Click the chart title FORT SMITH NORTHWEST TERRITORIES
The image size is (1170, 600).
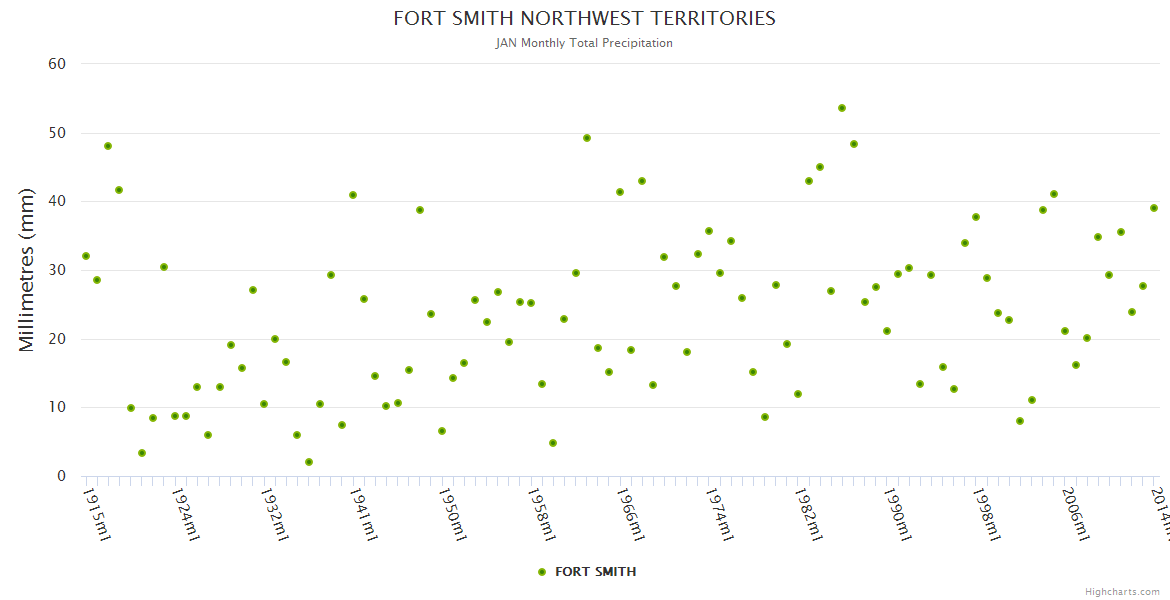584,18
